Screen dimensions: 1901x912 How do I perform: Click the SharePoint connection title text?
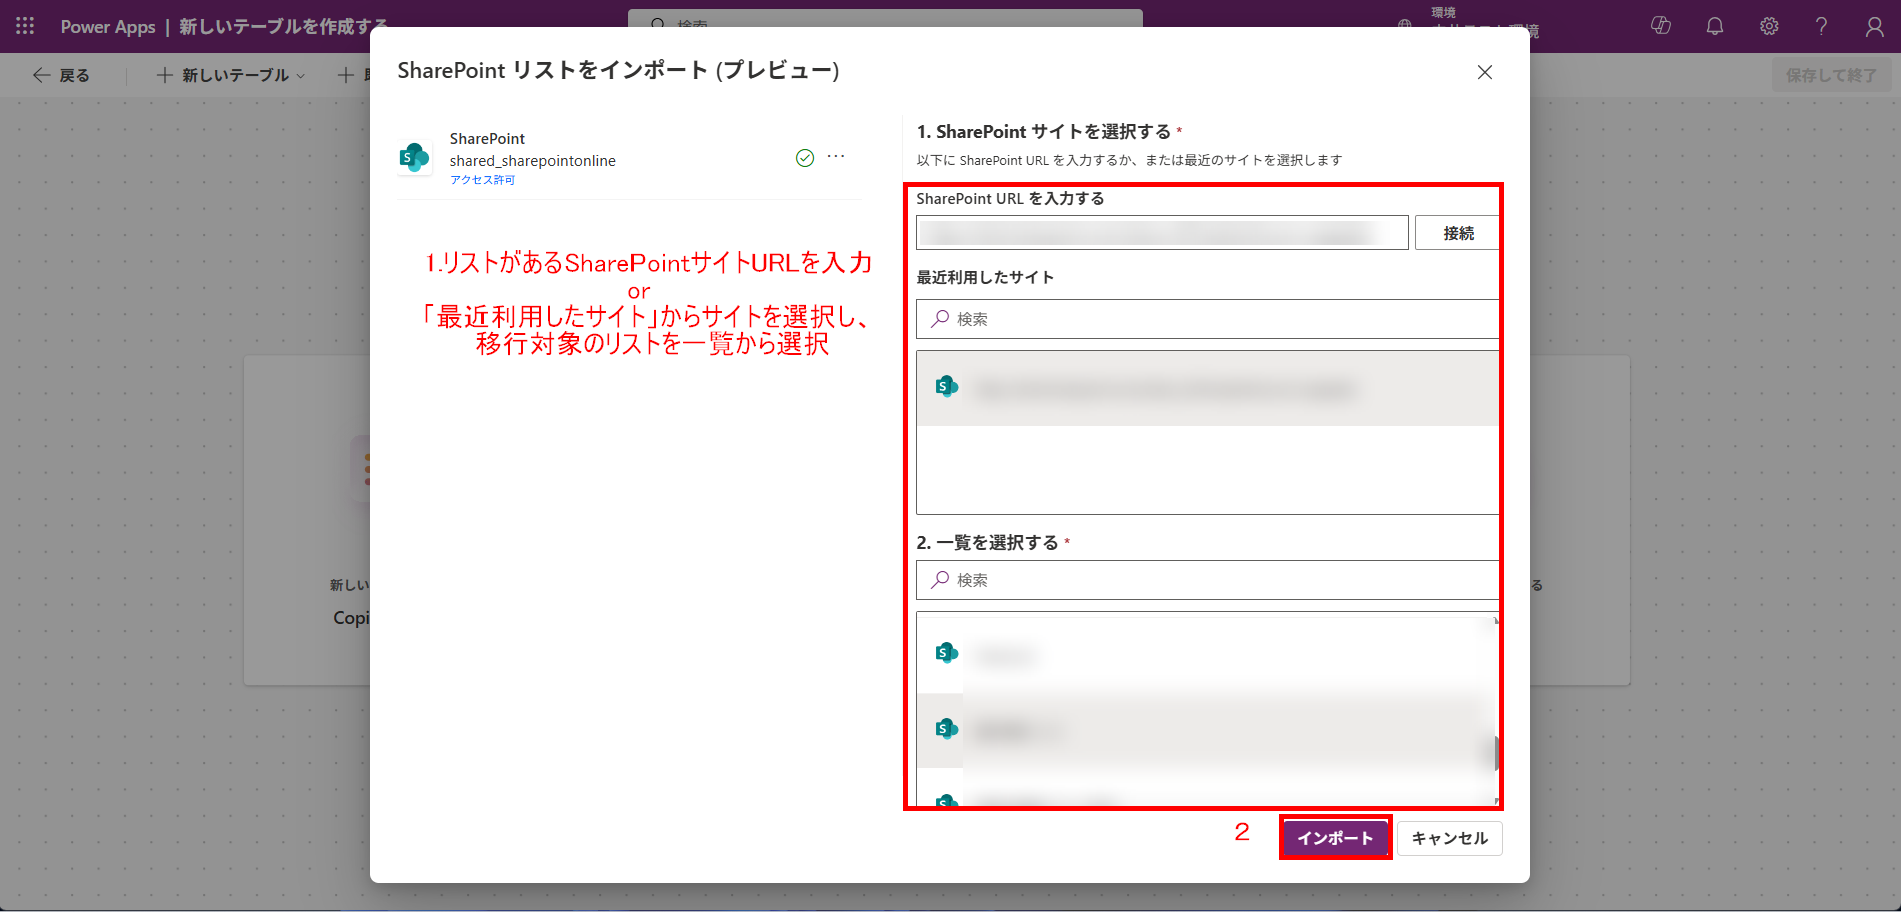pyautogui.click(x=487, y=139)
